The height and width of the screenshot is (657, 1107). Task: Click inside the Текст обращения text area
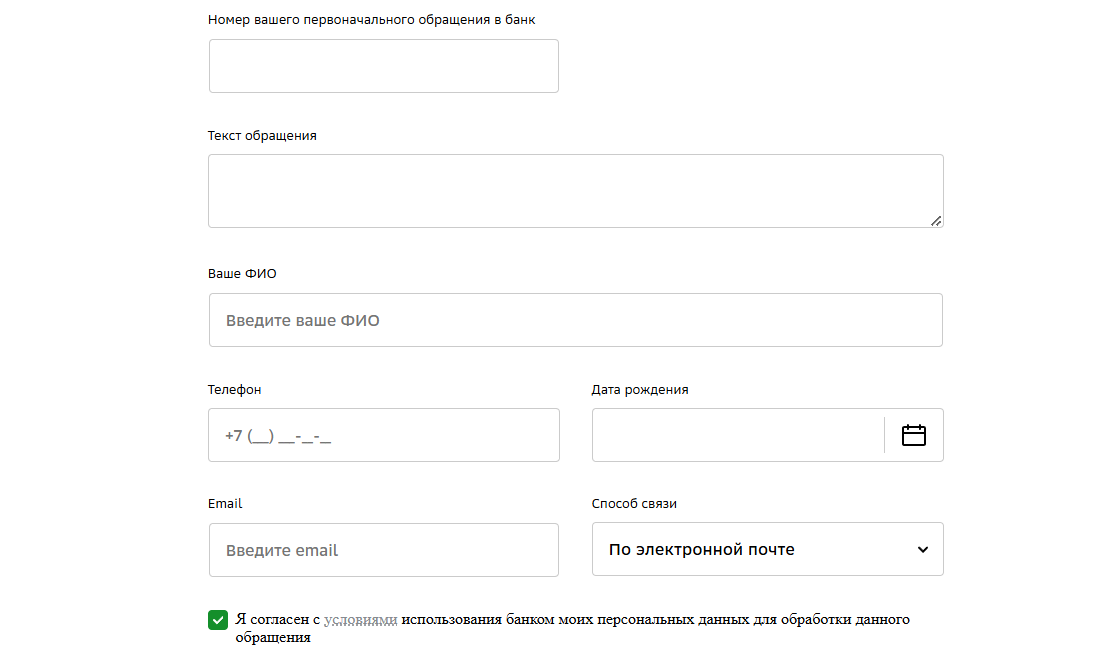[576, 191]
